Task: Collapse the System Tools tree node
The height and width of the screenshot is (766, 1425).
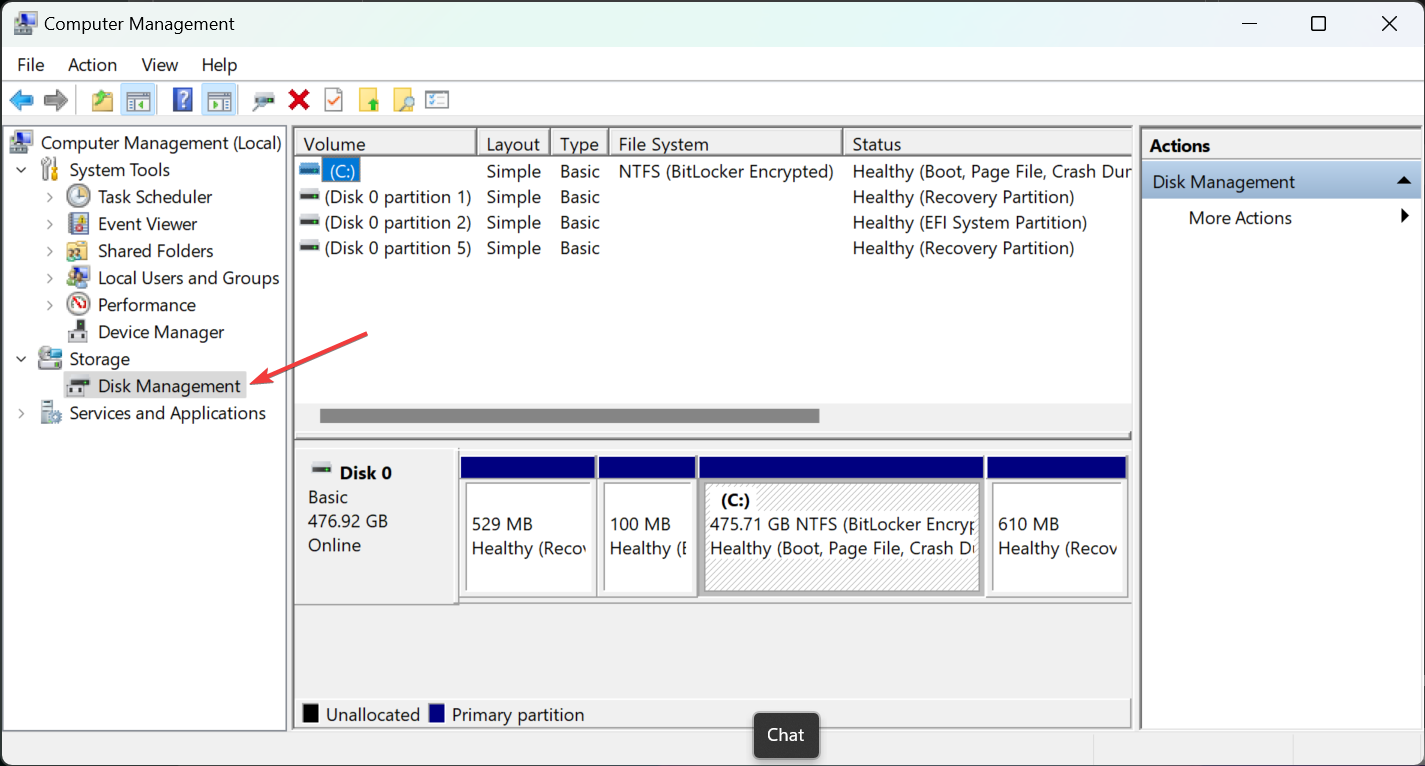Action: (x=21, y=170)
